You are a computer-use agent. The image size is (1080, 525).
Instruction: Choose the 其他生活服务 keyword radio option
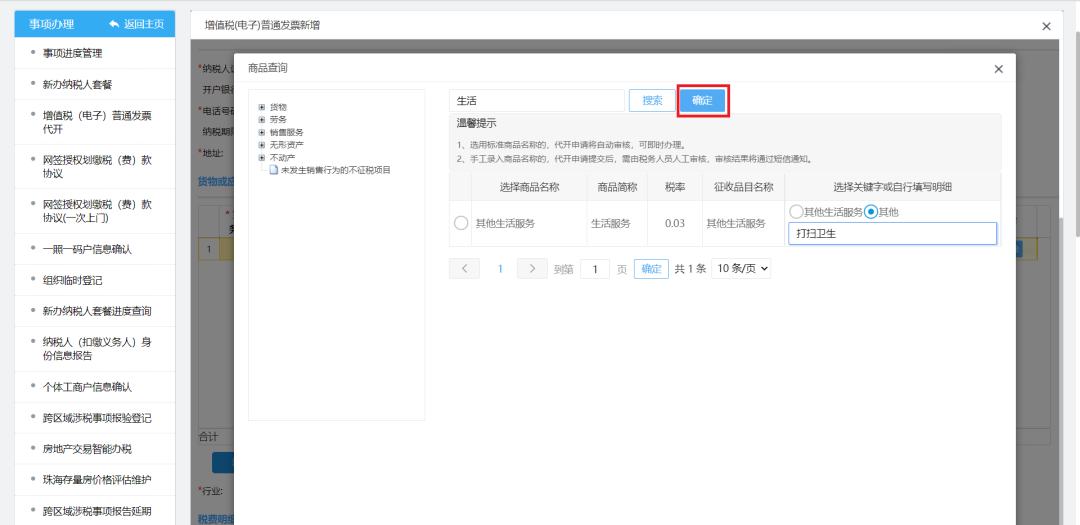tap(796, 212)
